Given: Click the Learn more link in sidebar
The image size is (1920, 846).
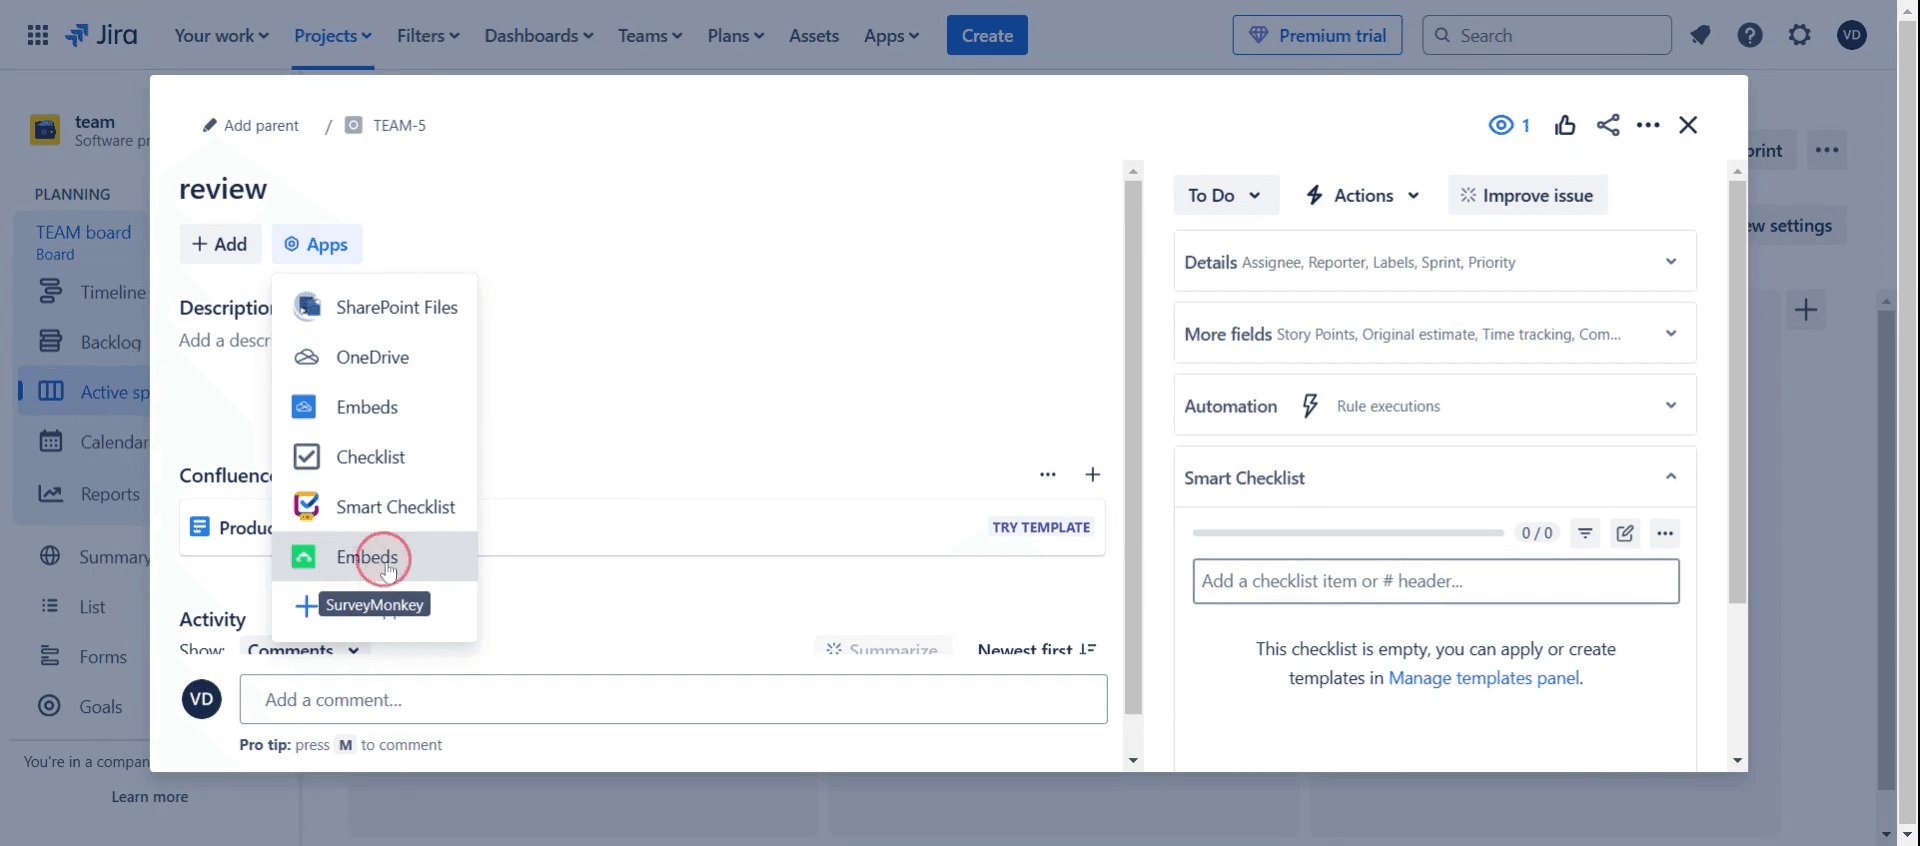Looking at the screenshot, I should coord(150,797).
